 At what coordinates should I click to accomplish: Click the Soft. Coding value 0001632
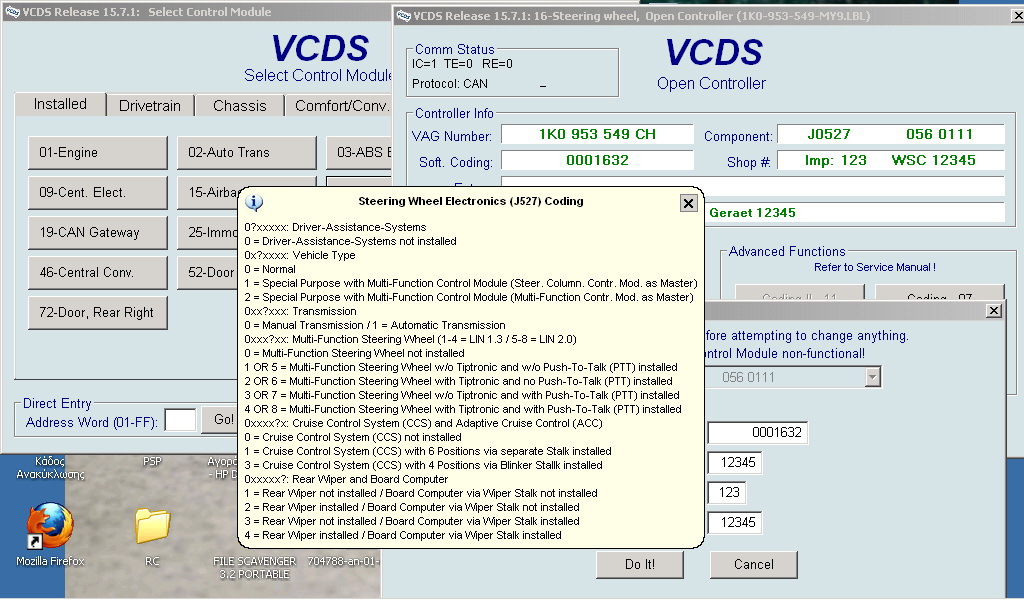click(597, 161)
